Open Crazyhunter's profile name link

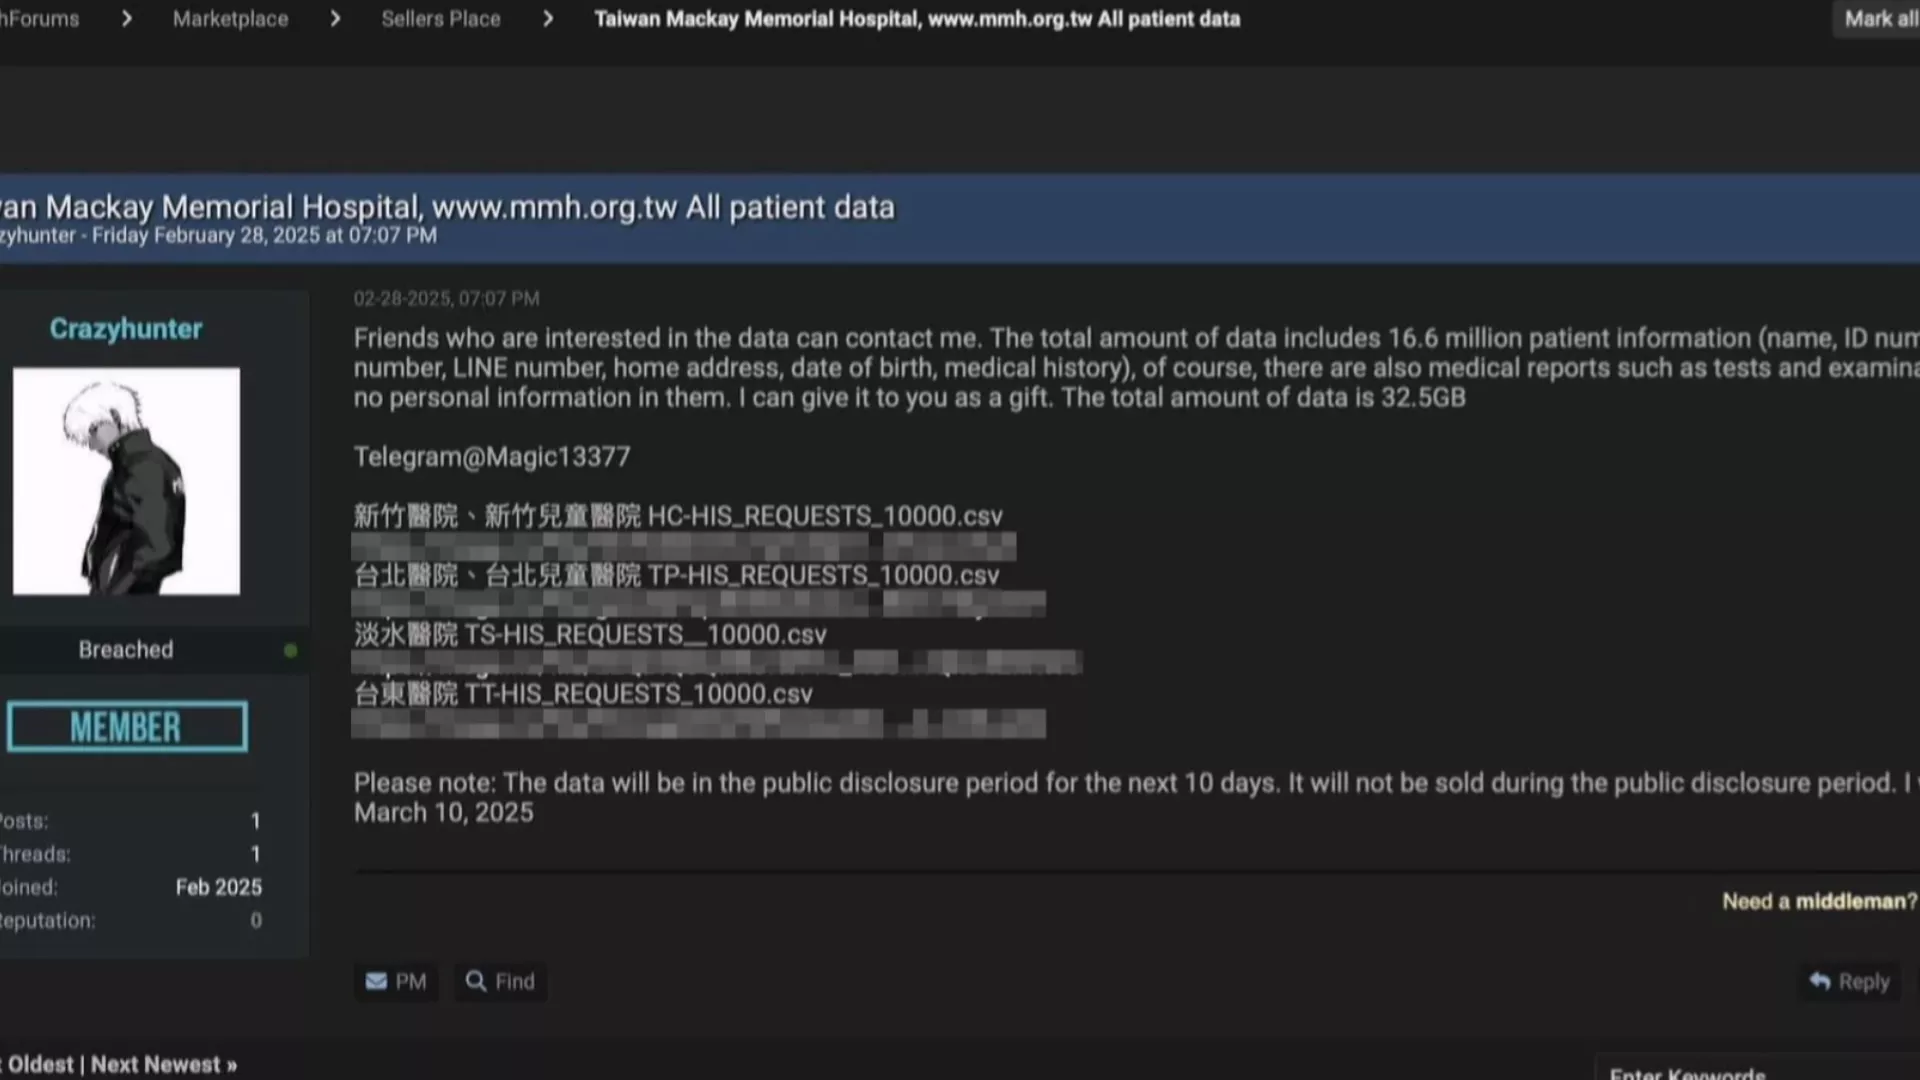click(126, 329)
